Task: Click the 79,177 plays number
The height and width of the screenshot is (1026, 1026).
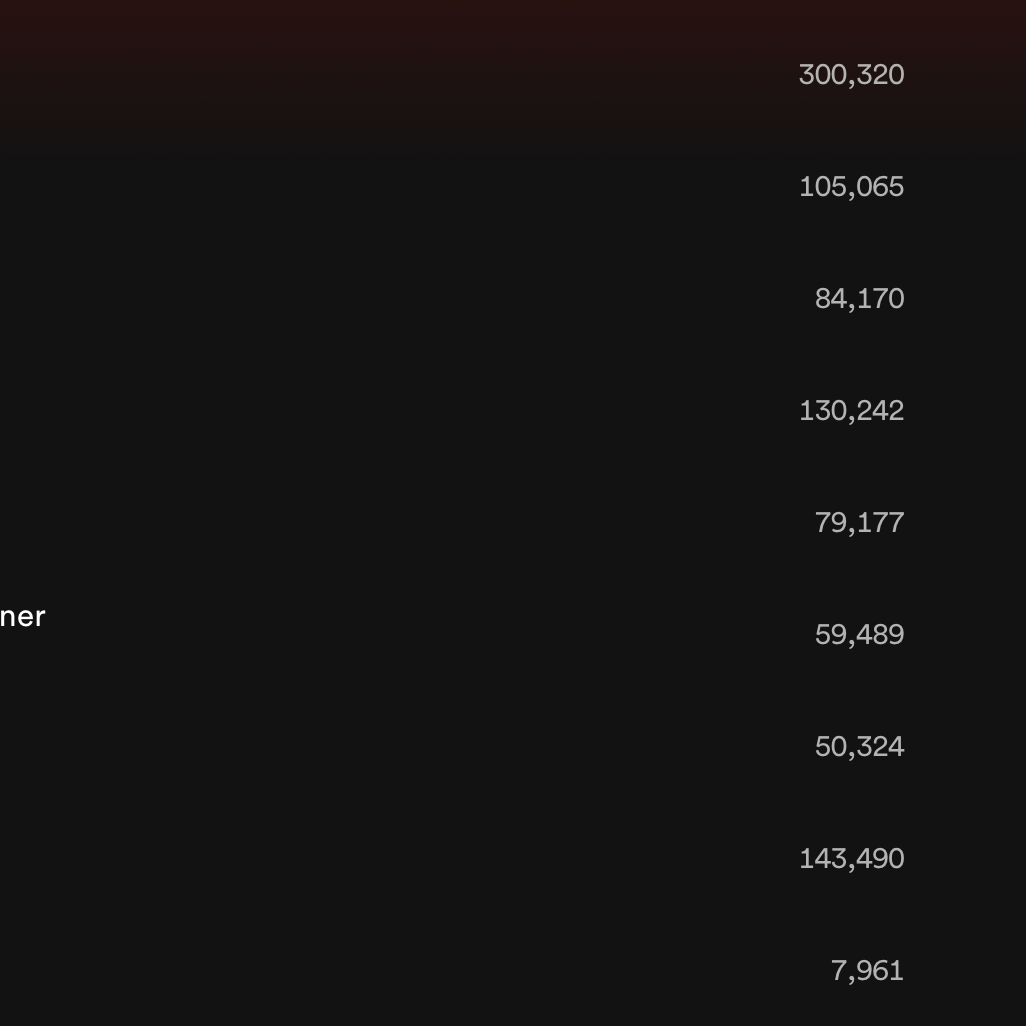Action: coord(859,523)
